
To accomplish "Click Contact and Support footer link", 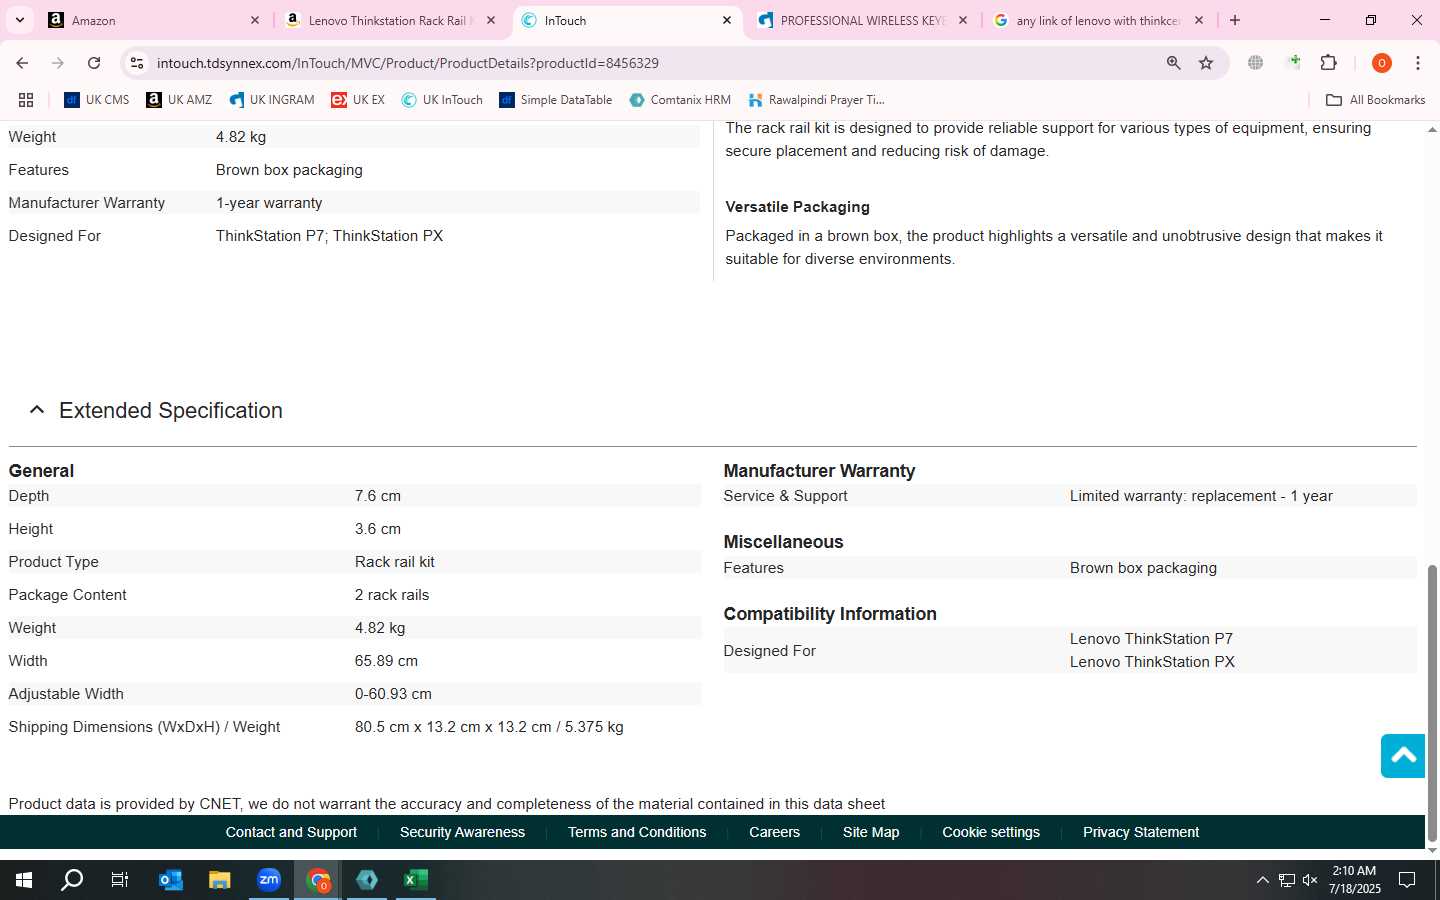I will point(291,832).
